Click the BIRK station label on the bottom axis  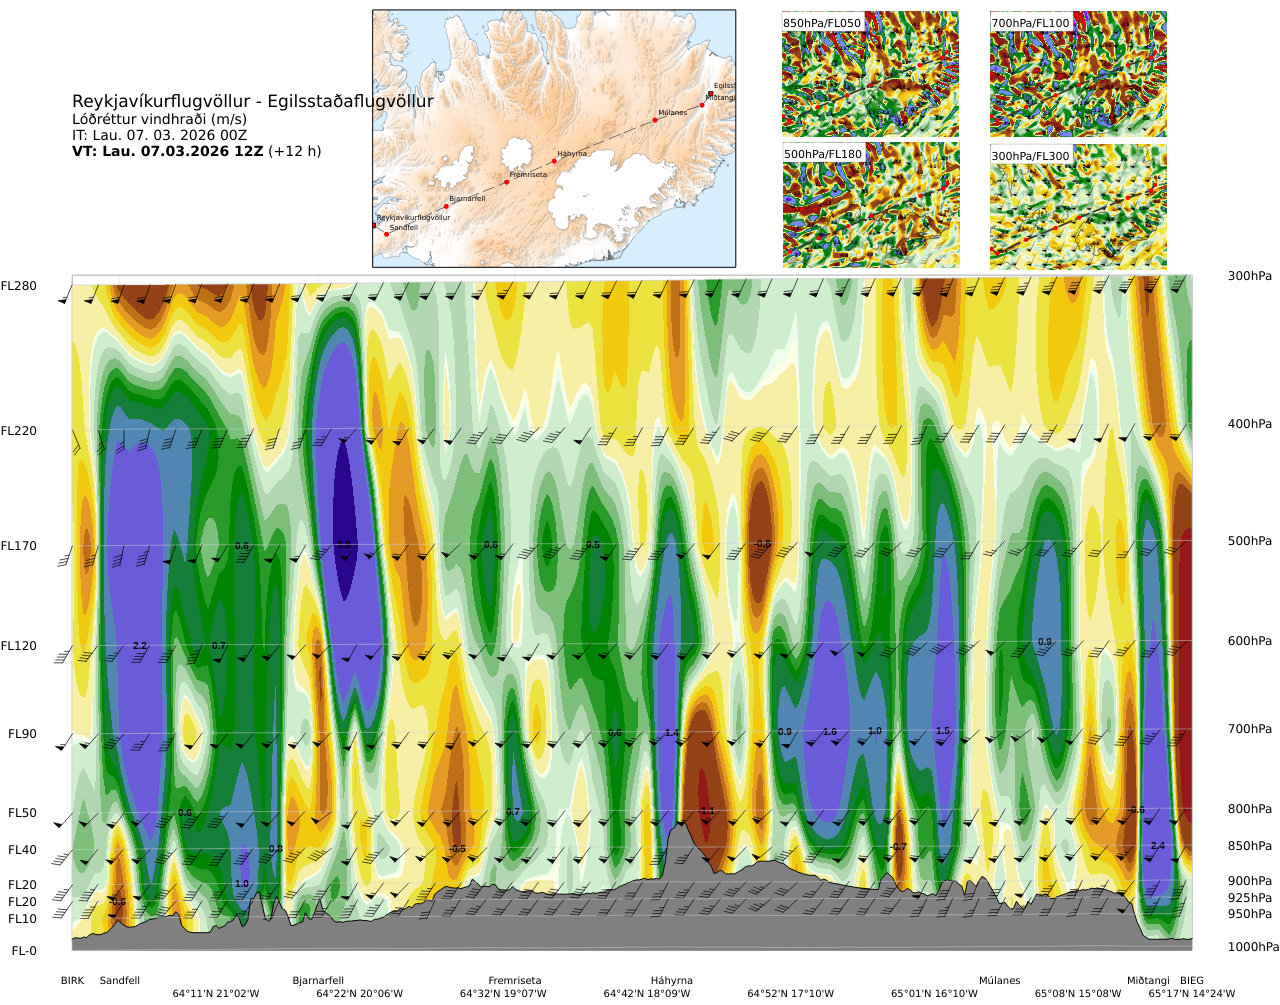(x=73, y=981)
